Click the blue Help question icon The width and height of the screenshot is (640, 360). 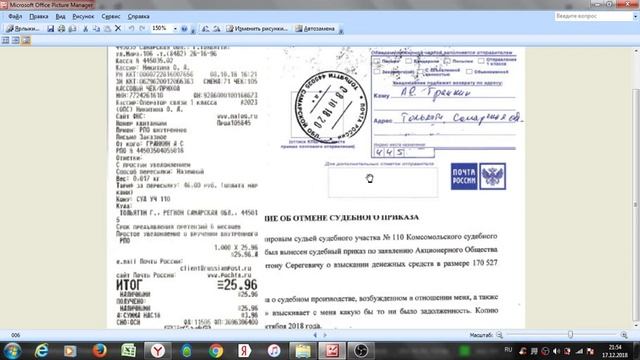[x=184, y=29]
